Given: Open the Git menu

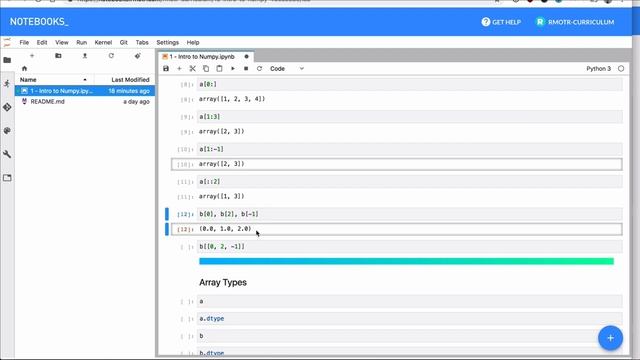Looking at the screenshot, I should [124, 42].
